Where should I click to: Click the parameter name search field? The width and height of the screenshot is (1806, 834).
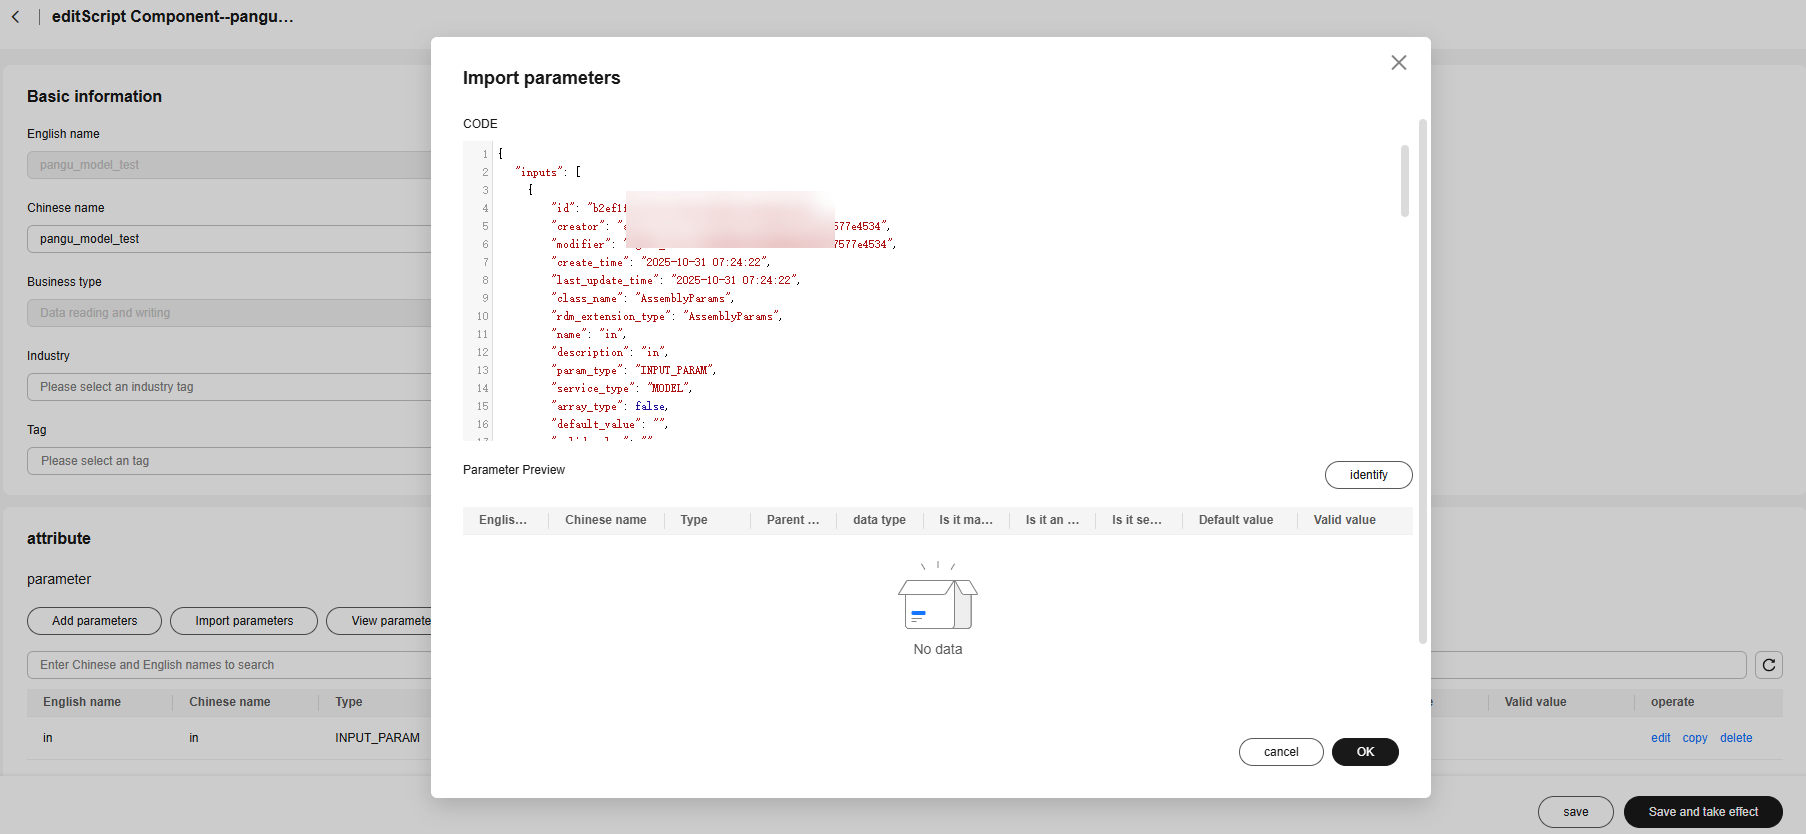(x=230, y=665)
